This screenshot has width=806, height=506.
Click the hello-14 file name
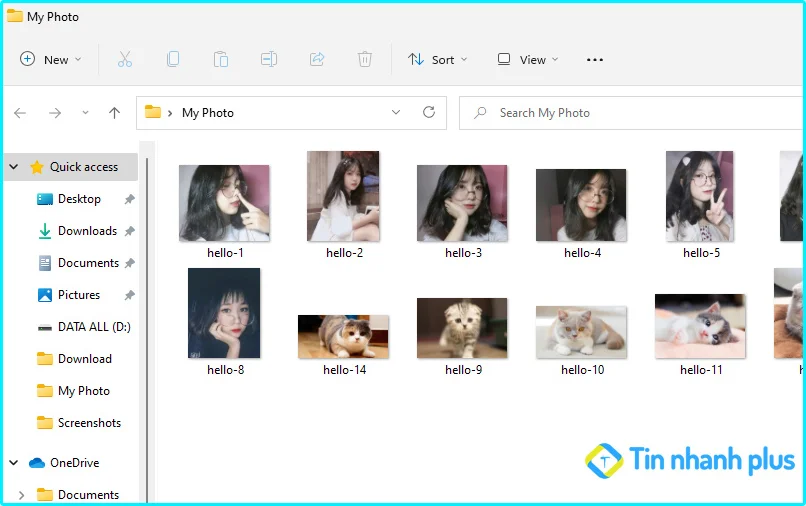[x=344, y=370]
